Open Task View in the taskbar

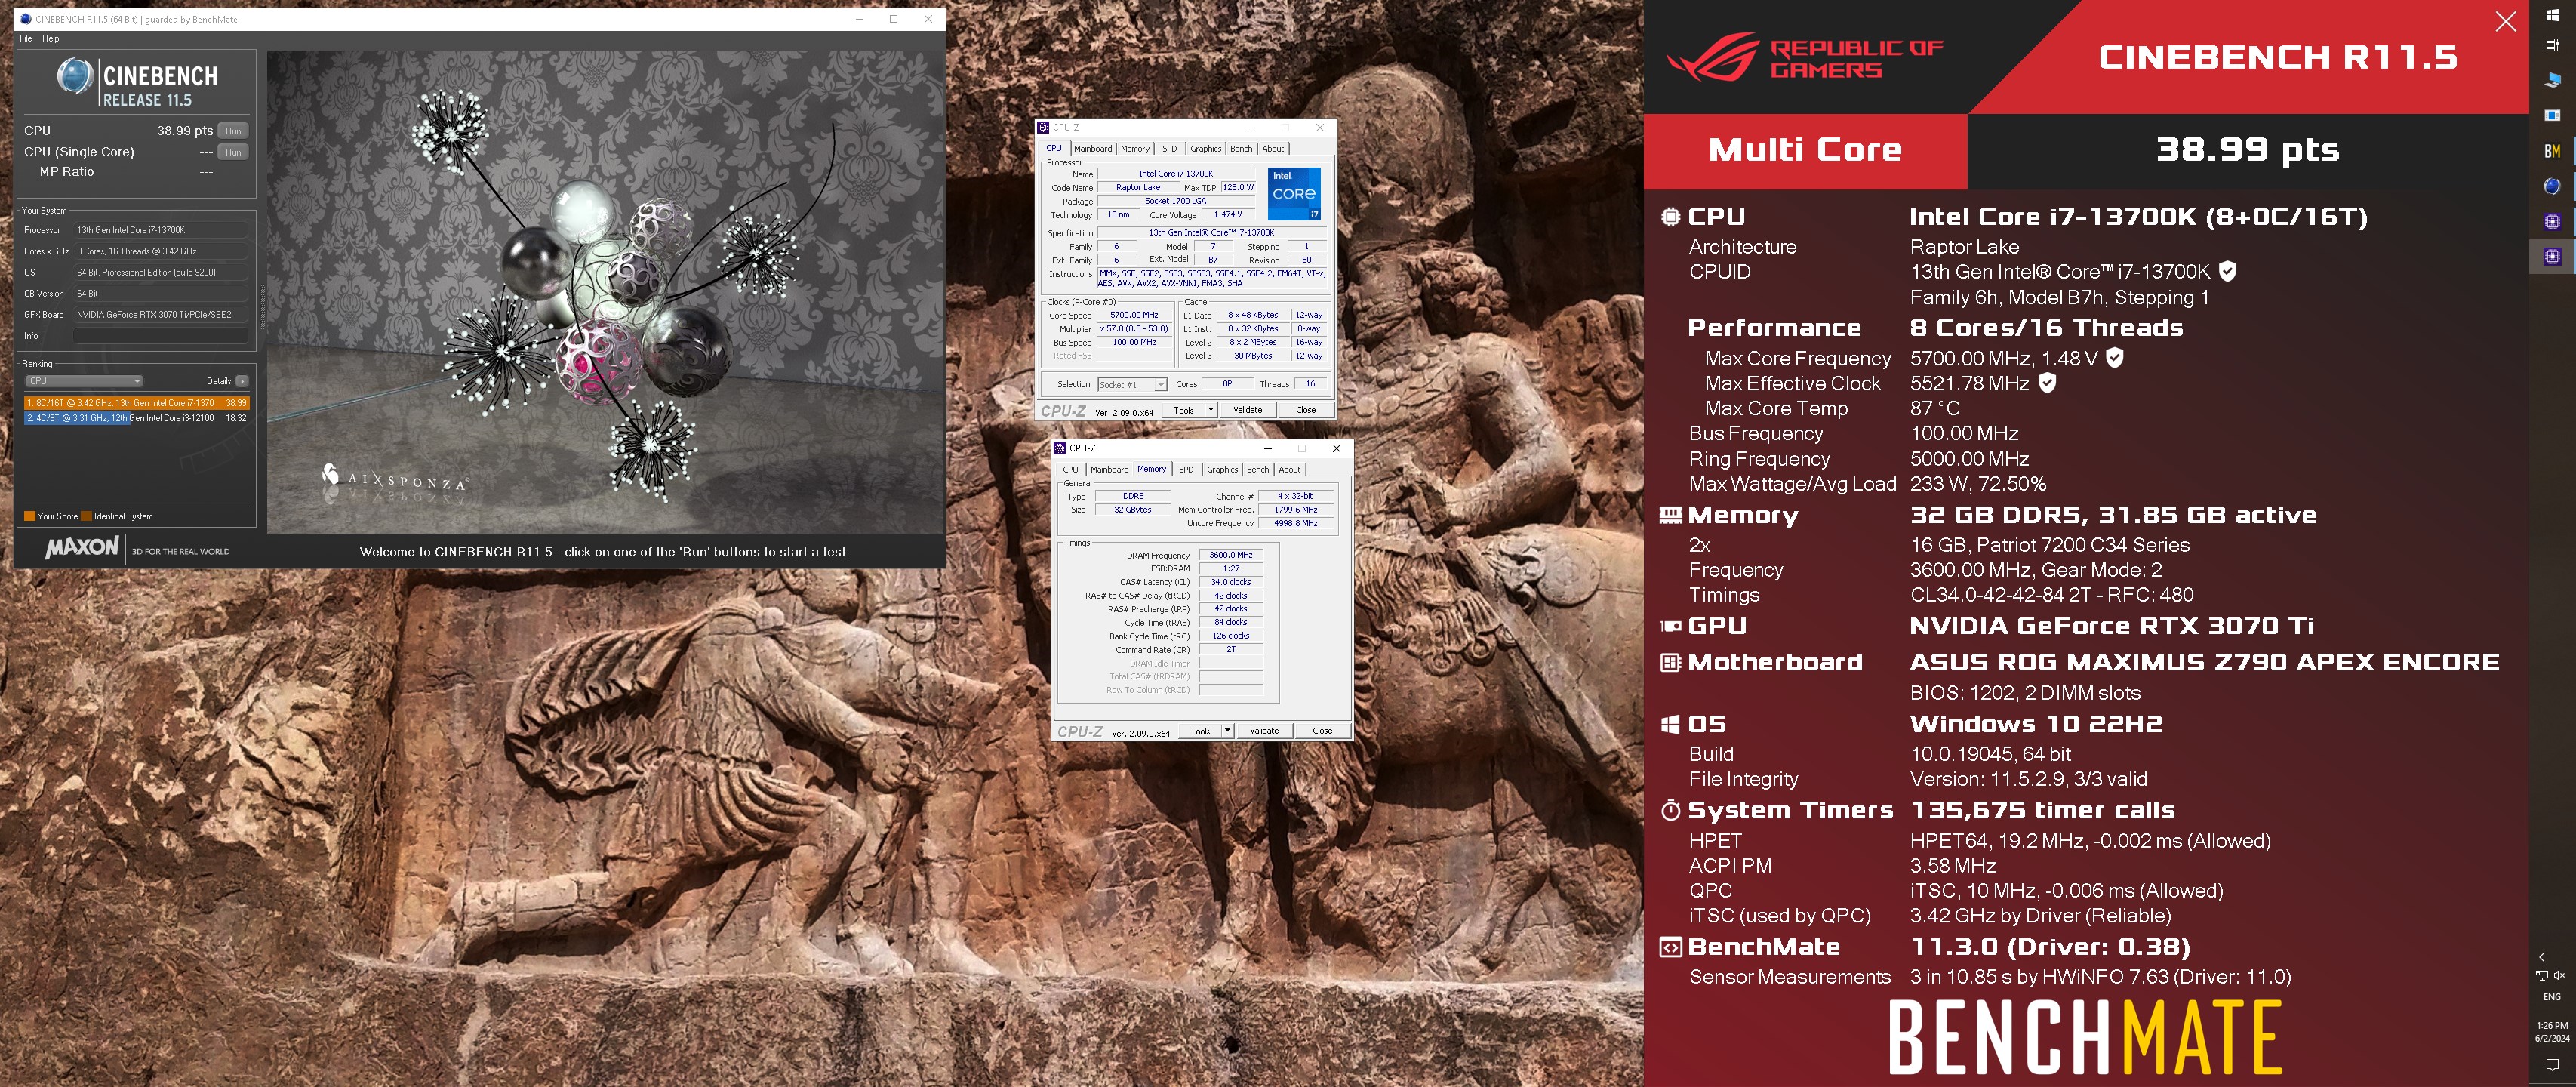coord(2552,45)
